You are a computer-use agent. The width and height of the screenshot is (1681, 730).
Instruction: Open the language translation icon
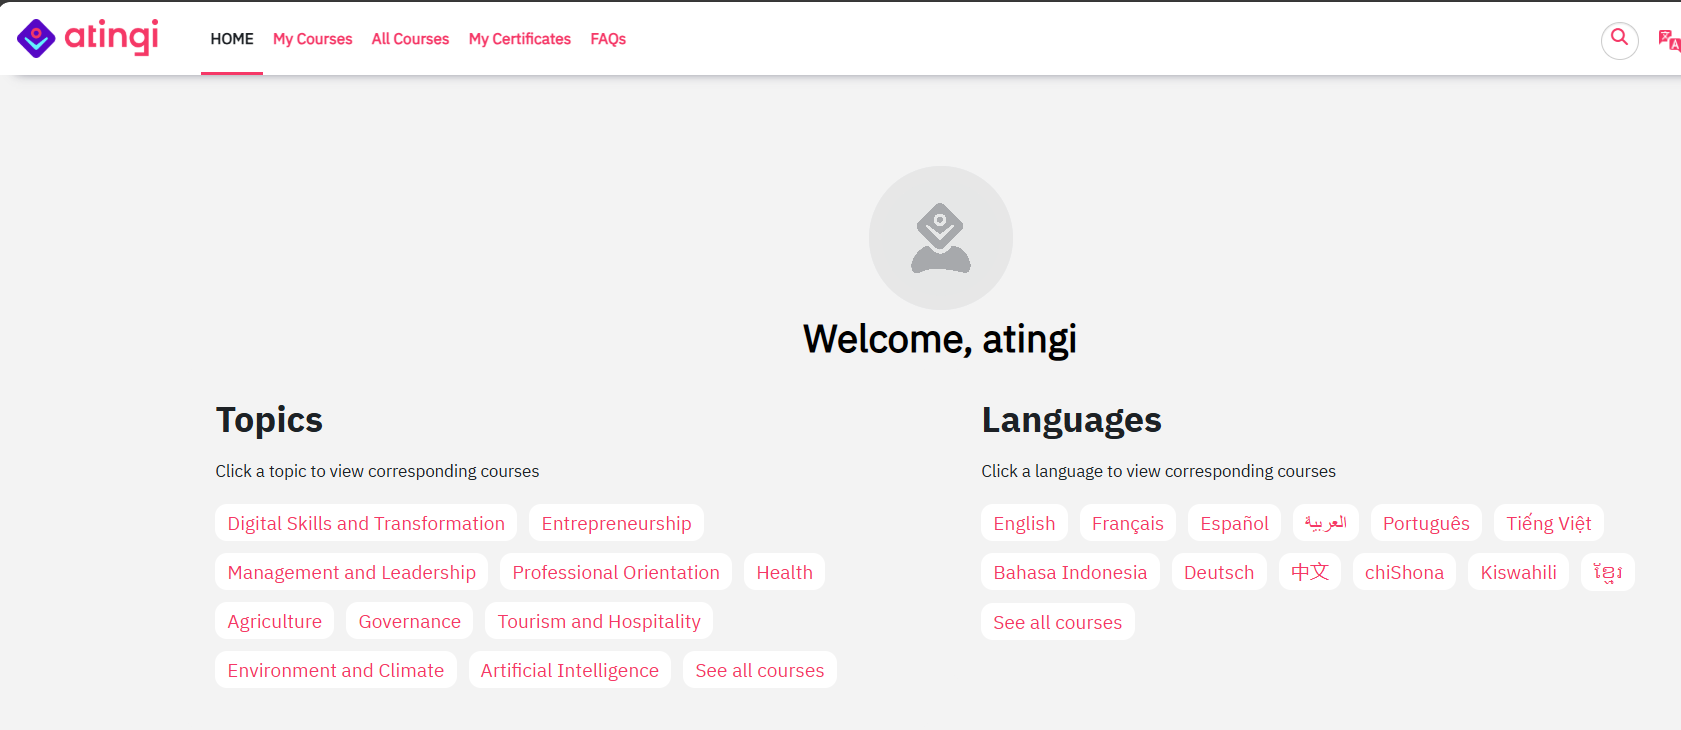[x=1668, y=40]
